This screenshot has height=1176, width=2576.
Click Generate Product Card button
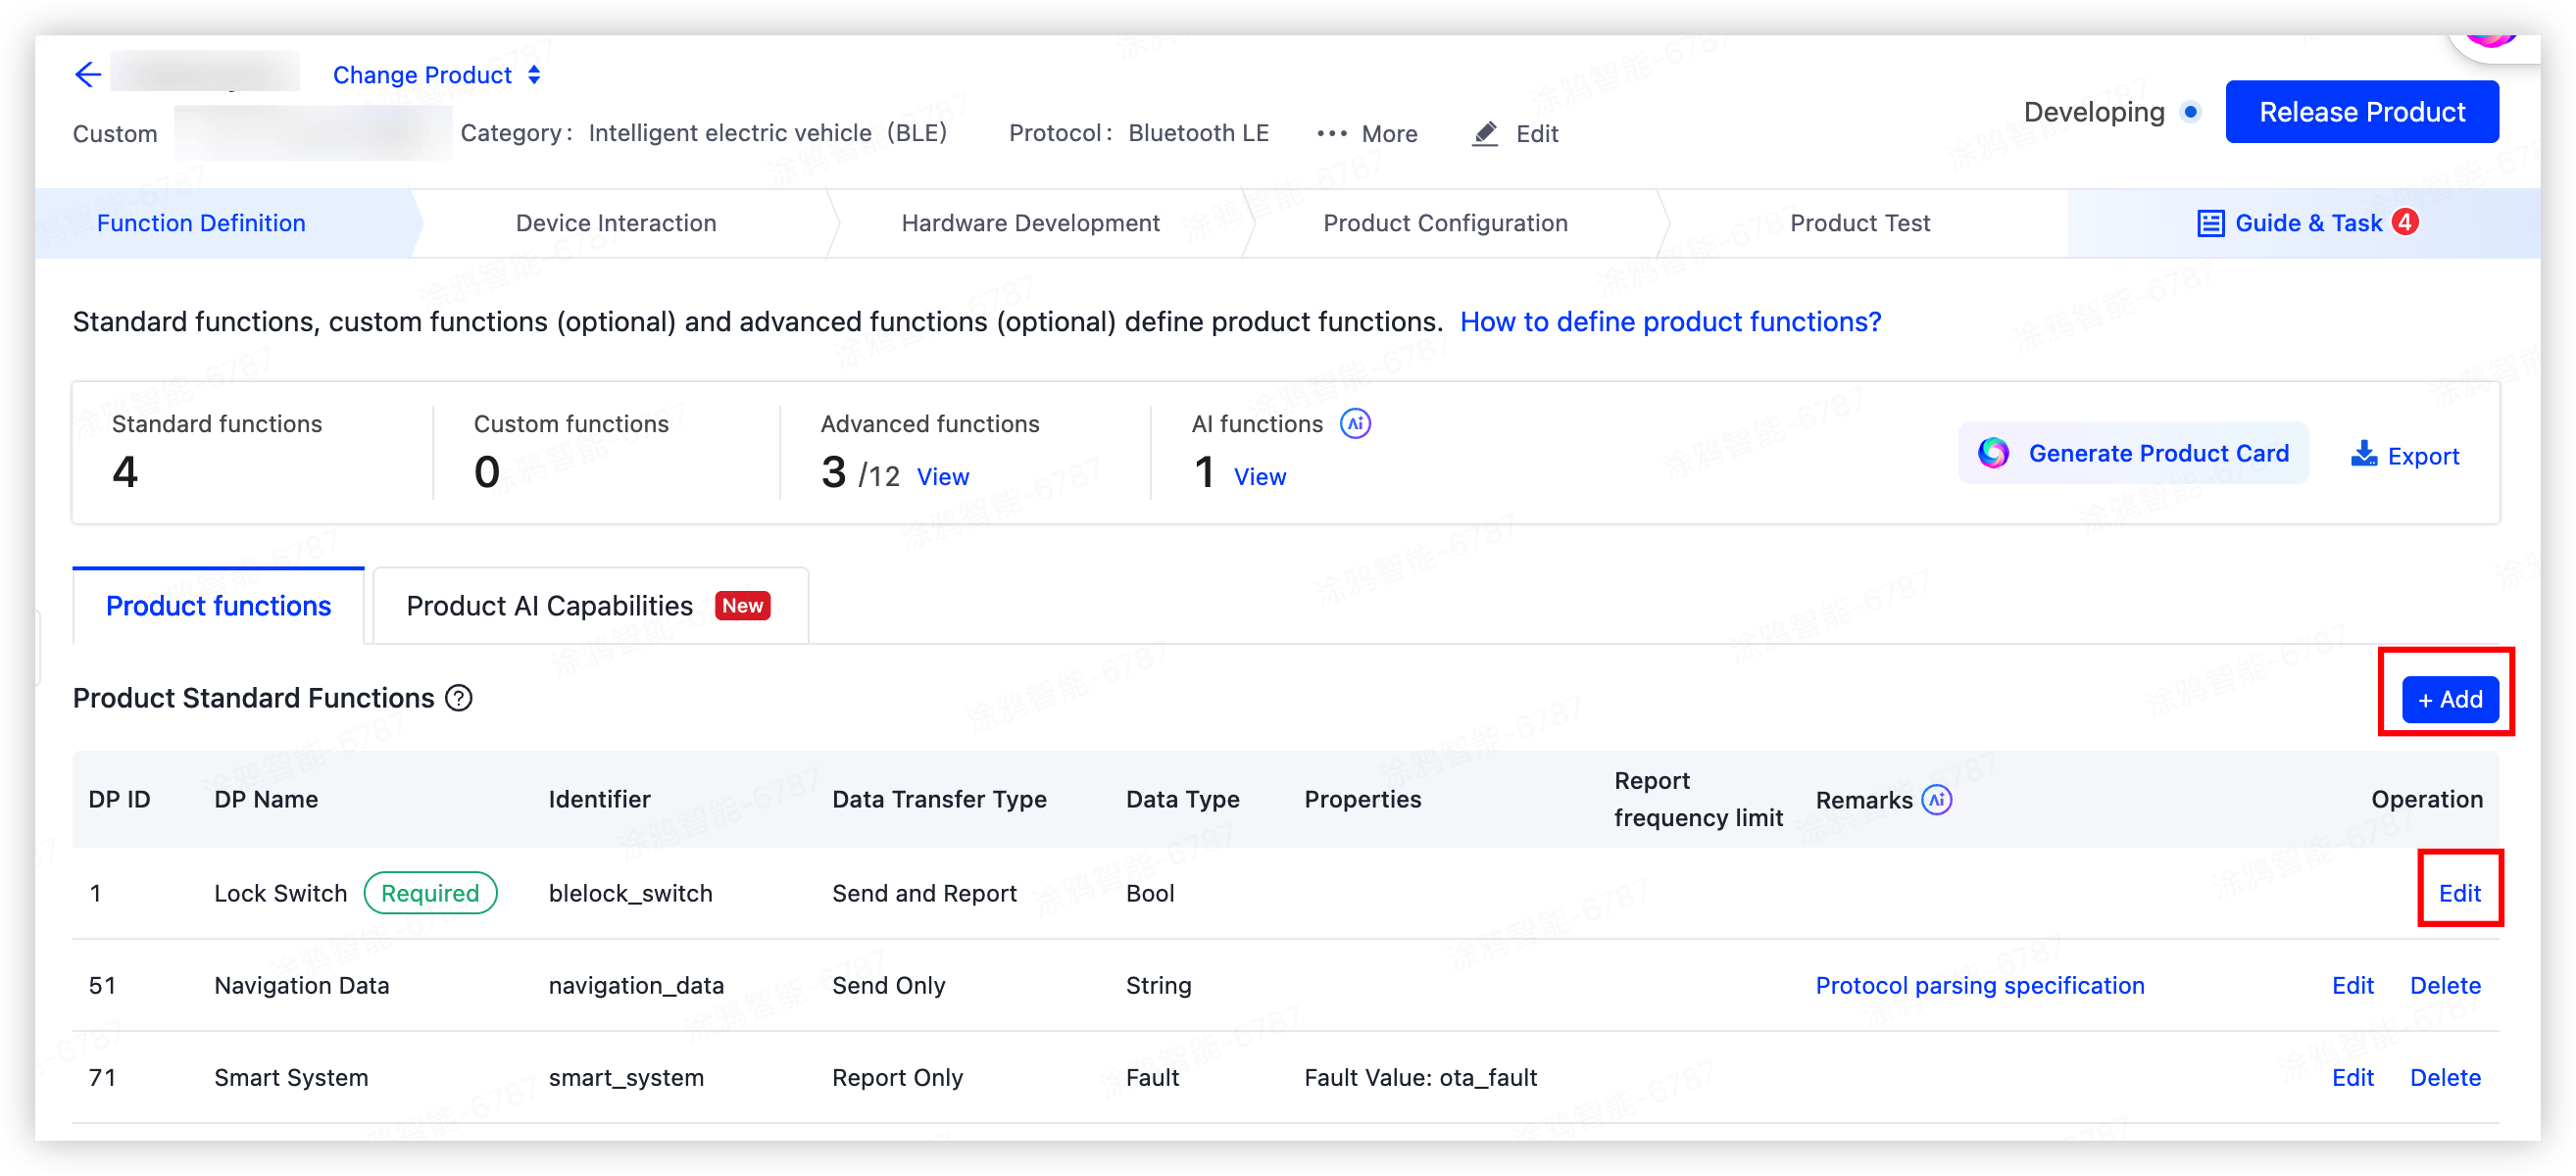(x=2133, y=453)
